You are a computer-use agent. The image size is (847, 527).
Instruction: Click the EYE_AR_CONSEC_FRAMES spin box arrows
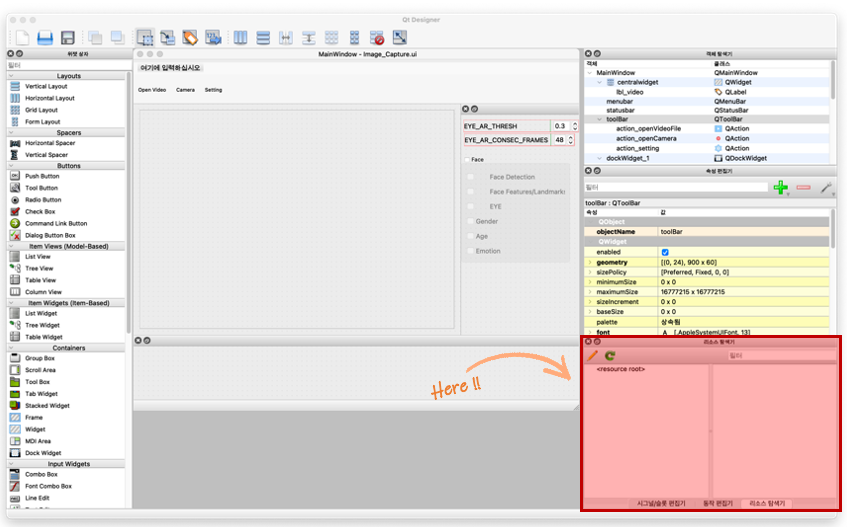570,140
